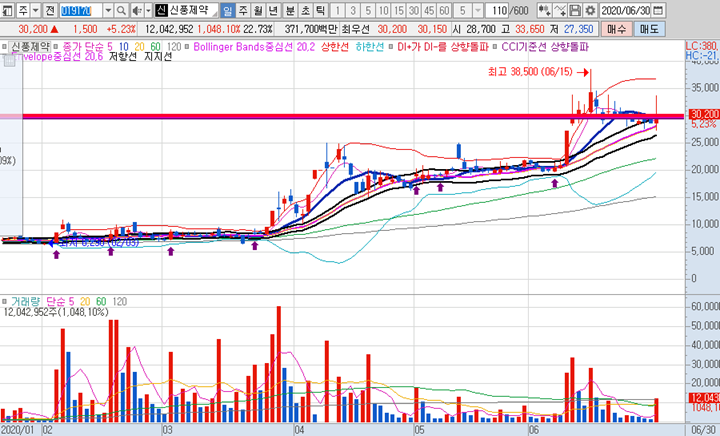Switch to the 년 yearly chart tab
Viewport: 720px width, 436px height.
click(x=273, y=10)
